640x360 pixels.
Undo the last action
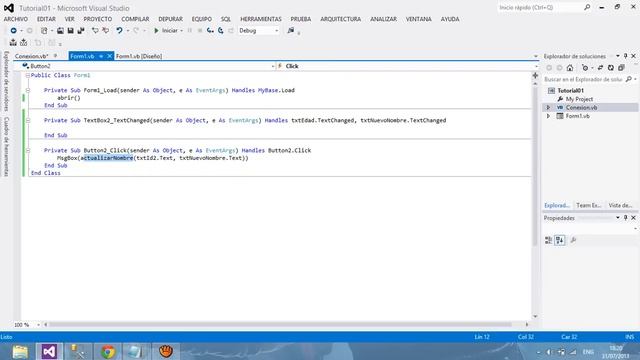(x=119, y=31)
